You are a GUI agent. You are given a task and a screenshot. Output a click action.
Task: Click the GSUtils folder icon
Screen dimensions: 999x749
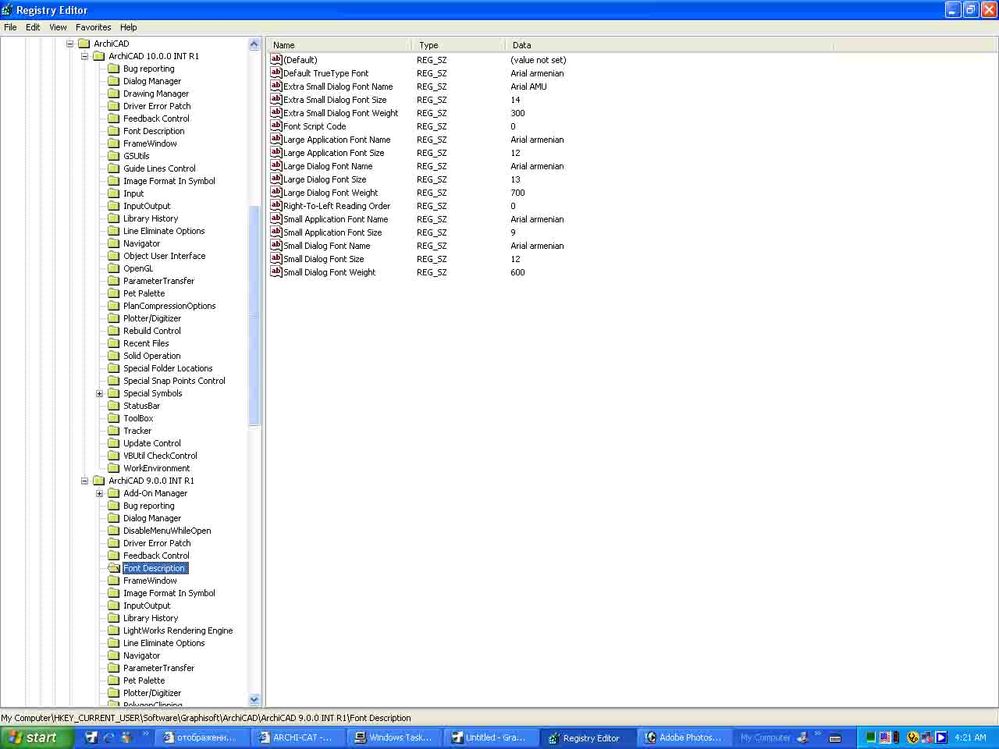(113, 155)
